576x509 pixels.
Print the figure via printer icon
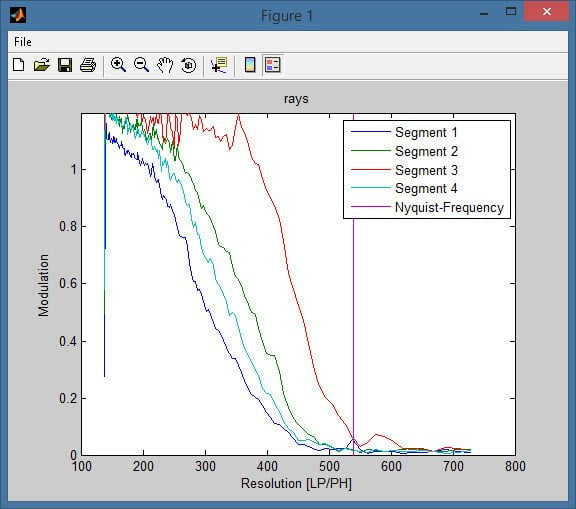pyautogui.click(x=88, y=65)
